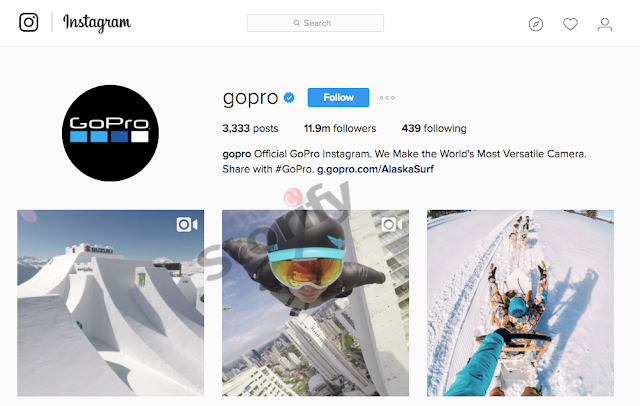Follow the gopro account
The width and height of the screenshot is (640, 406).
click(x=338, y=98)
